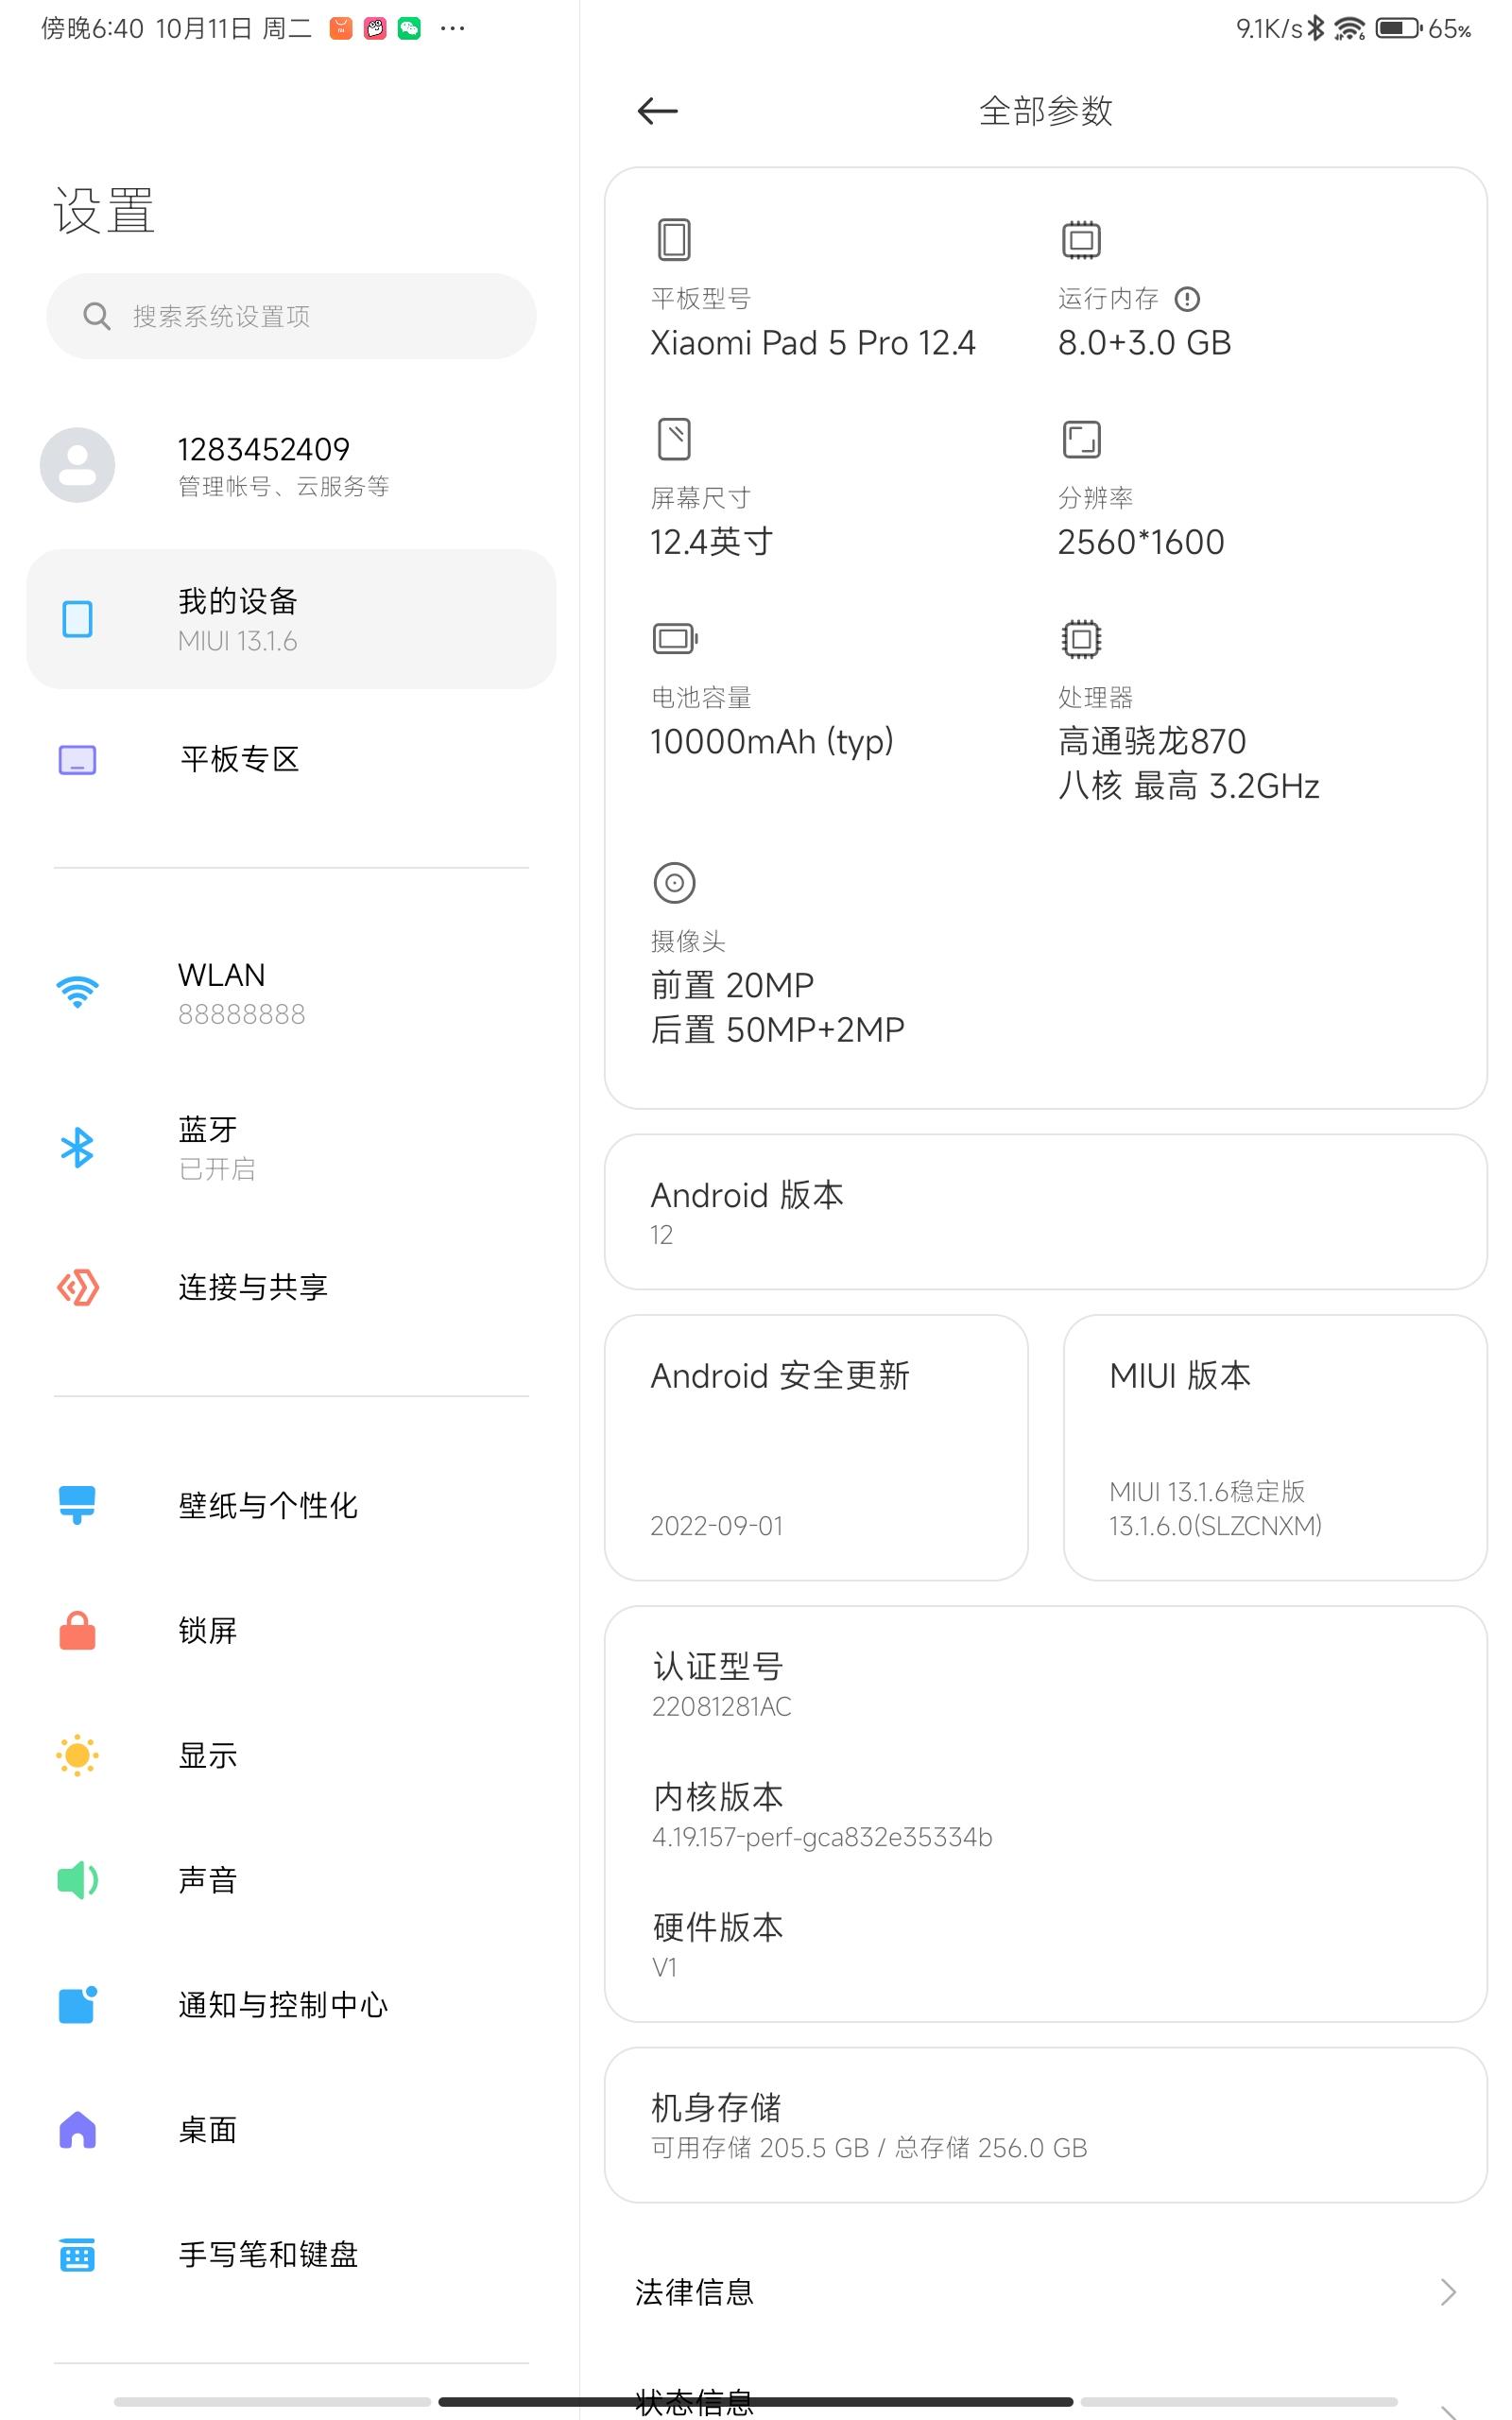Open 锁屏 settings entry
1512x2420 pixels.
pos(291,1630)
